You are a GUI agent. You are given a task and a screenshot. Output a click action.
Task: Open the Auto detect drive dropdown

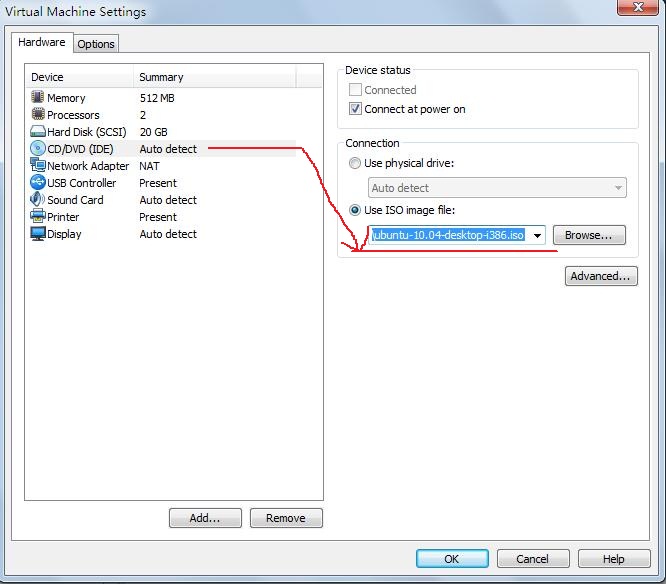497,188
